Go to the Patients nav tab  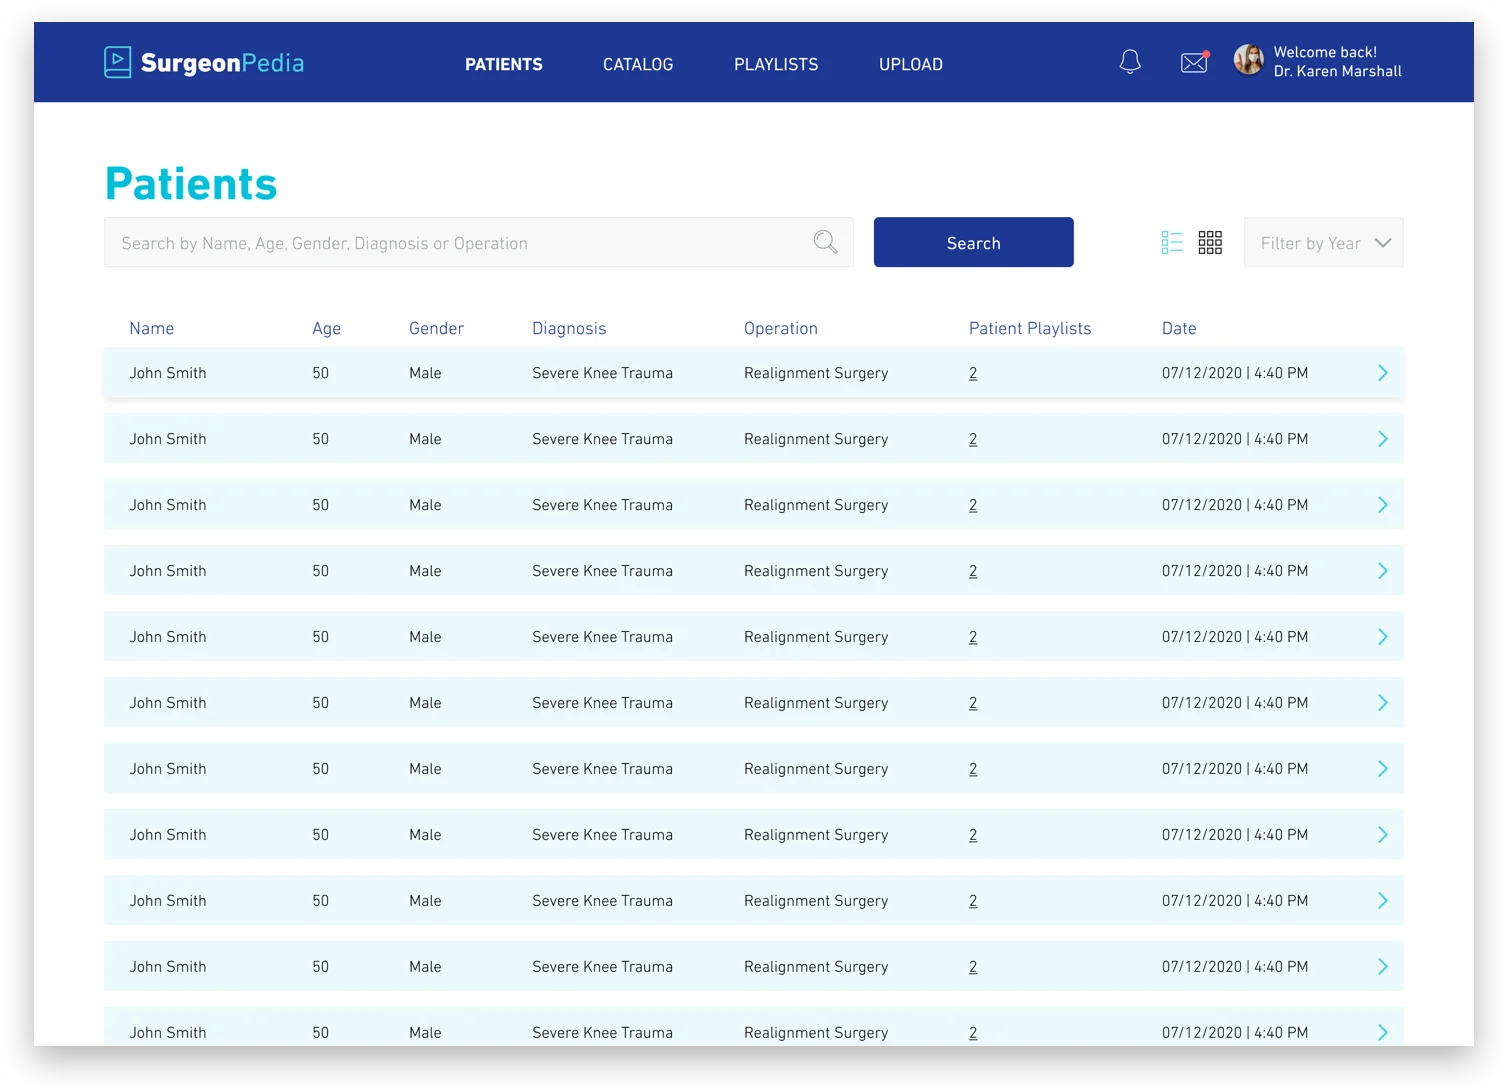[504, 64]
